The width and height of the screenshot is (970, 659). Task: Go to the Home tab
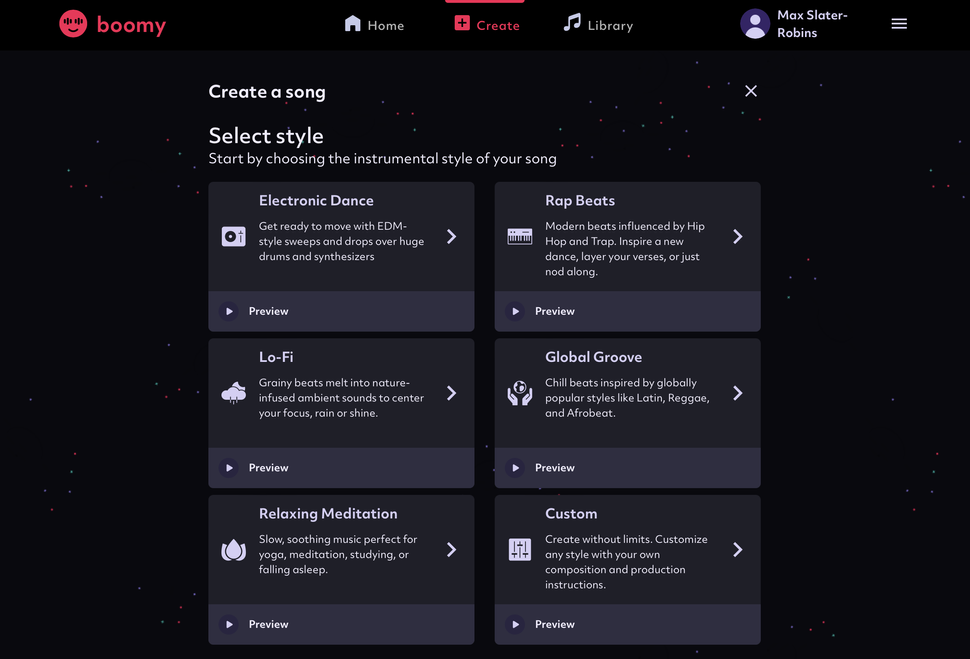tap(374, 24)
